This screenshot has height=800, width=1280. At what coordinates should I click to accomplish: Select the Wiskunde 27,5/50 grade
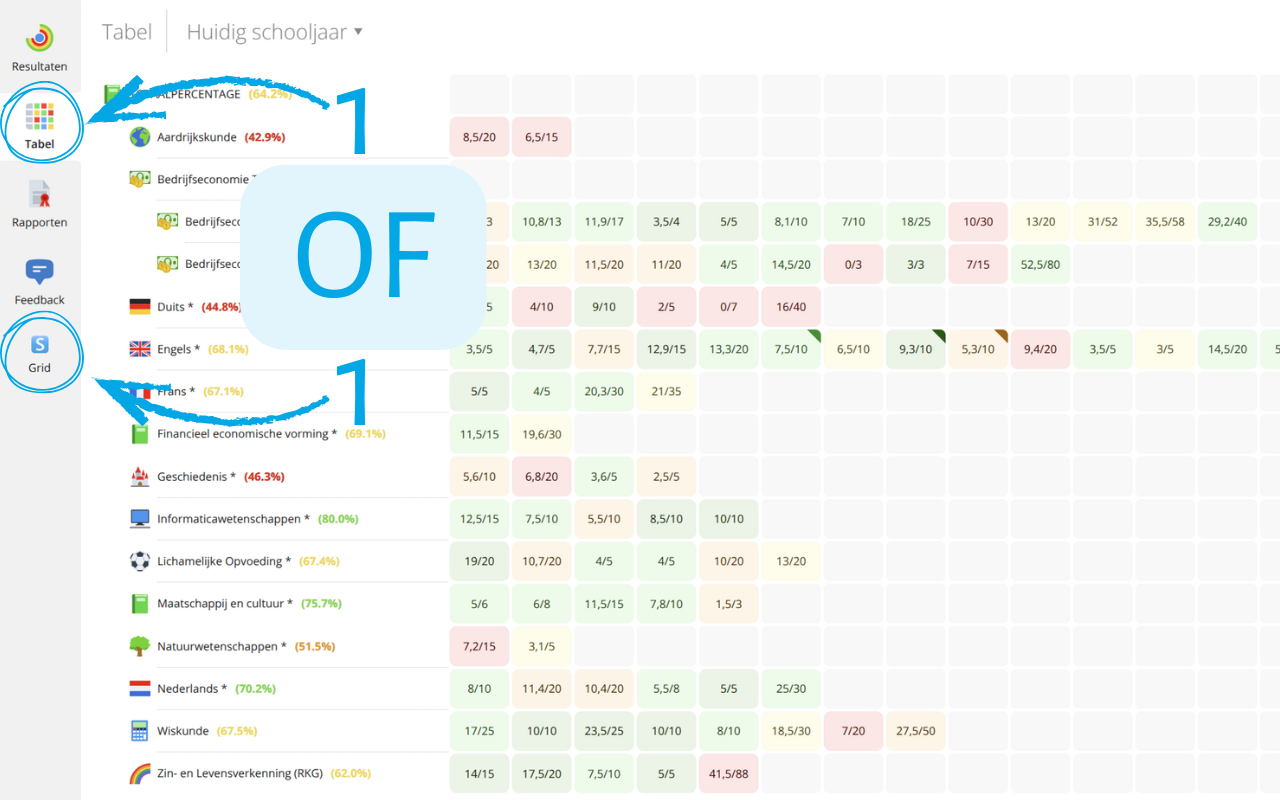pyautogui.click(x=915, y=731)
